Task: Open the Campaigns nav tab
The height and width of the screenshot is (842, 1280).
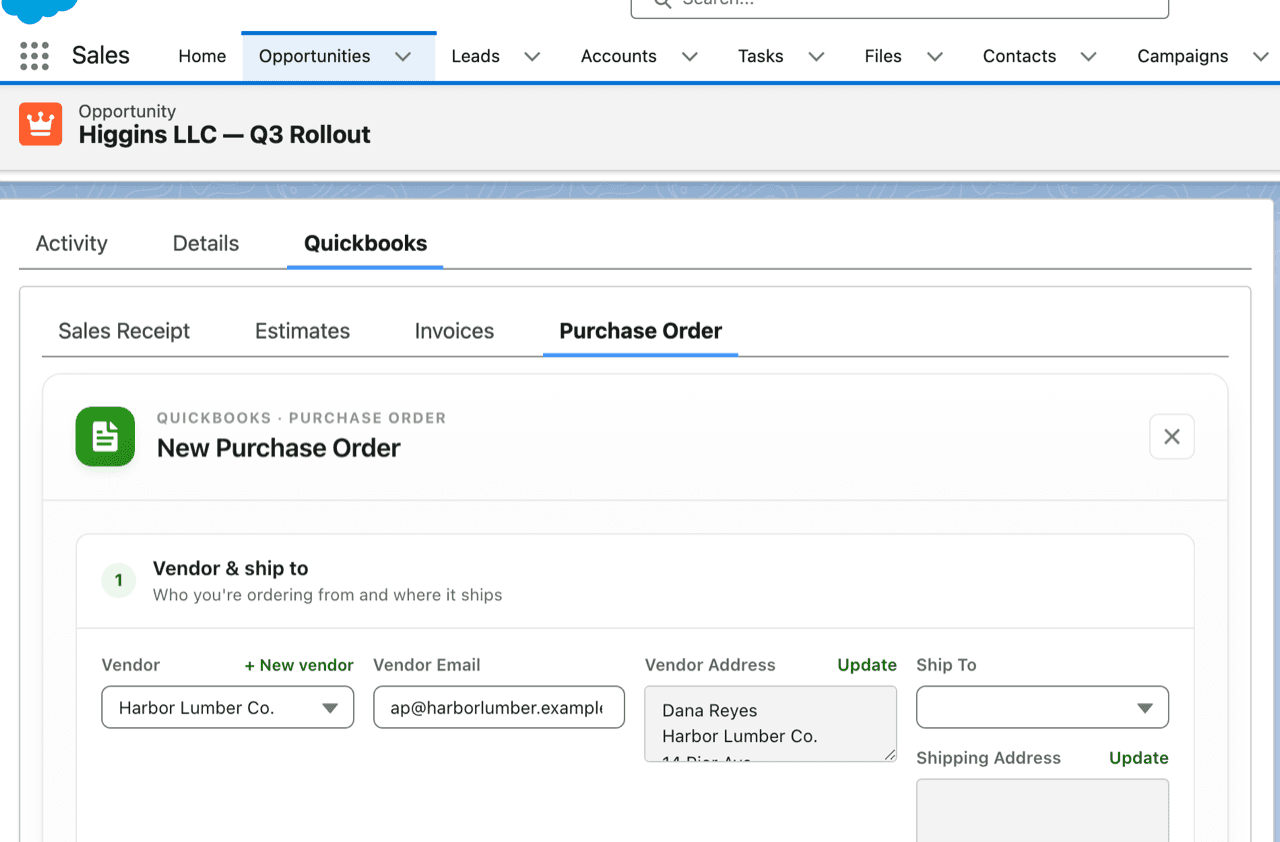Action: (1183, 56)
